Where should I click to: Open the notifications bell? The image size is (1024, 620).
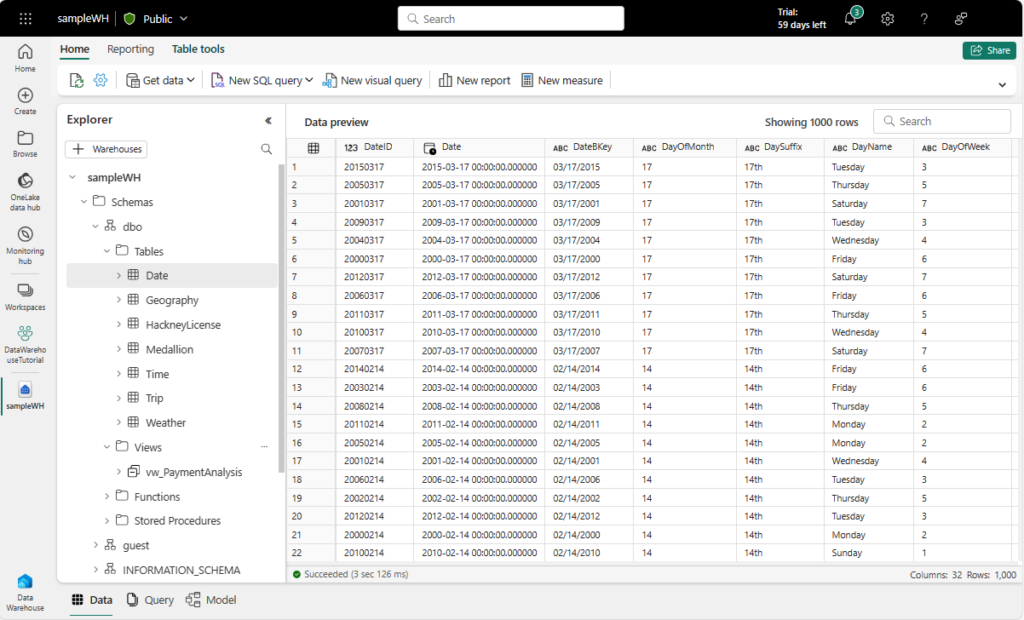click(850, 19)
